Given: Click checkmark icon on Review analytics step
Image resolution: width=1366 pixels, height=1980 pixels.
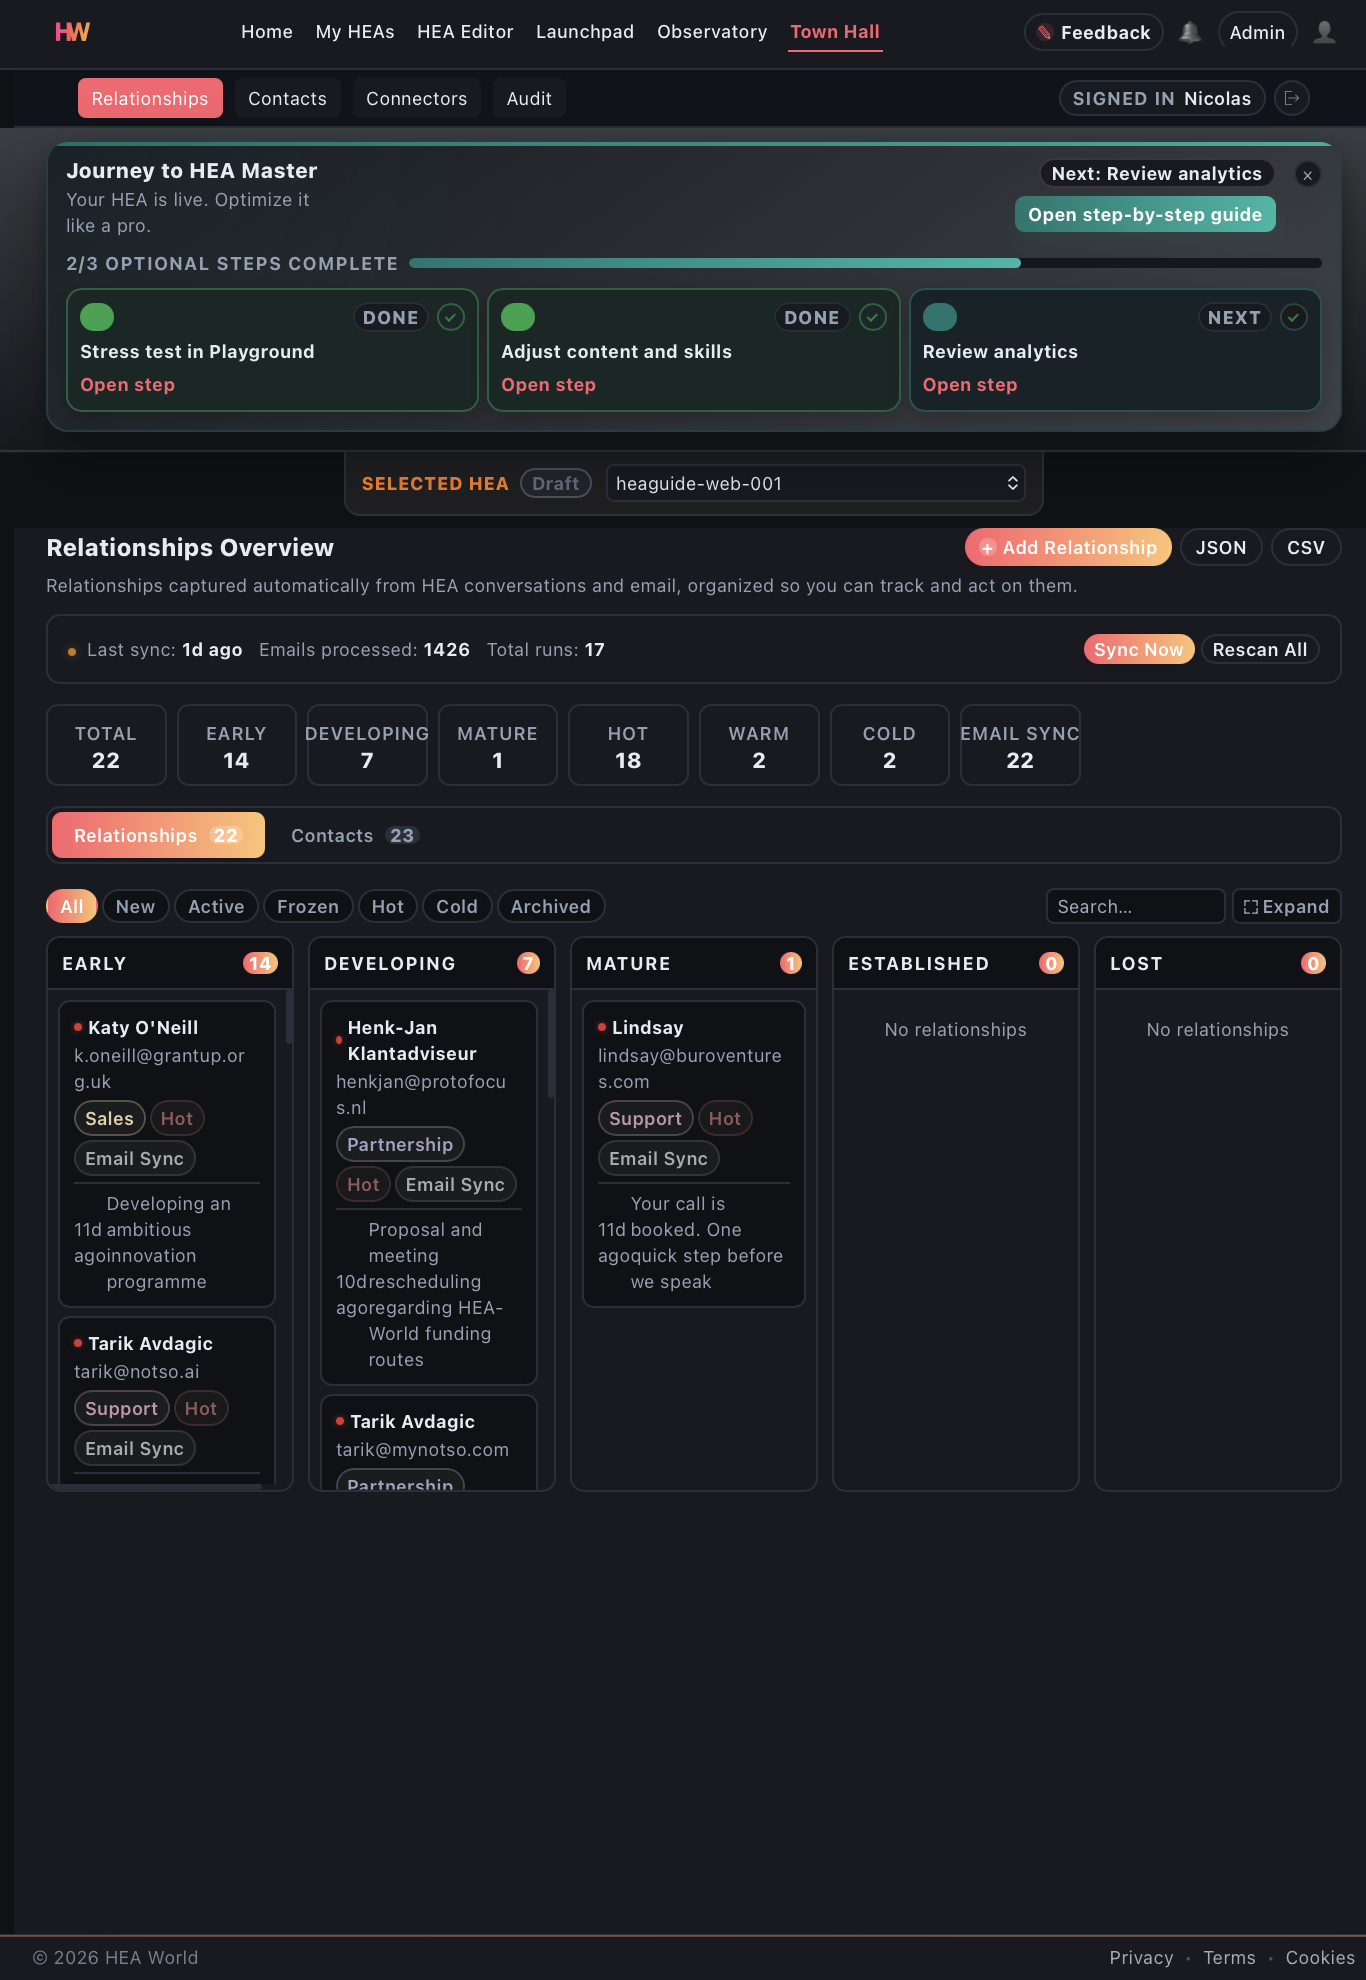Looking at the screenshot, I should [x=1294, y=317].
